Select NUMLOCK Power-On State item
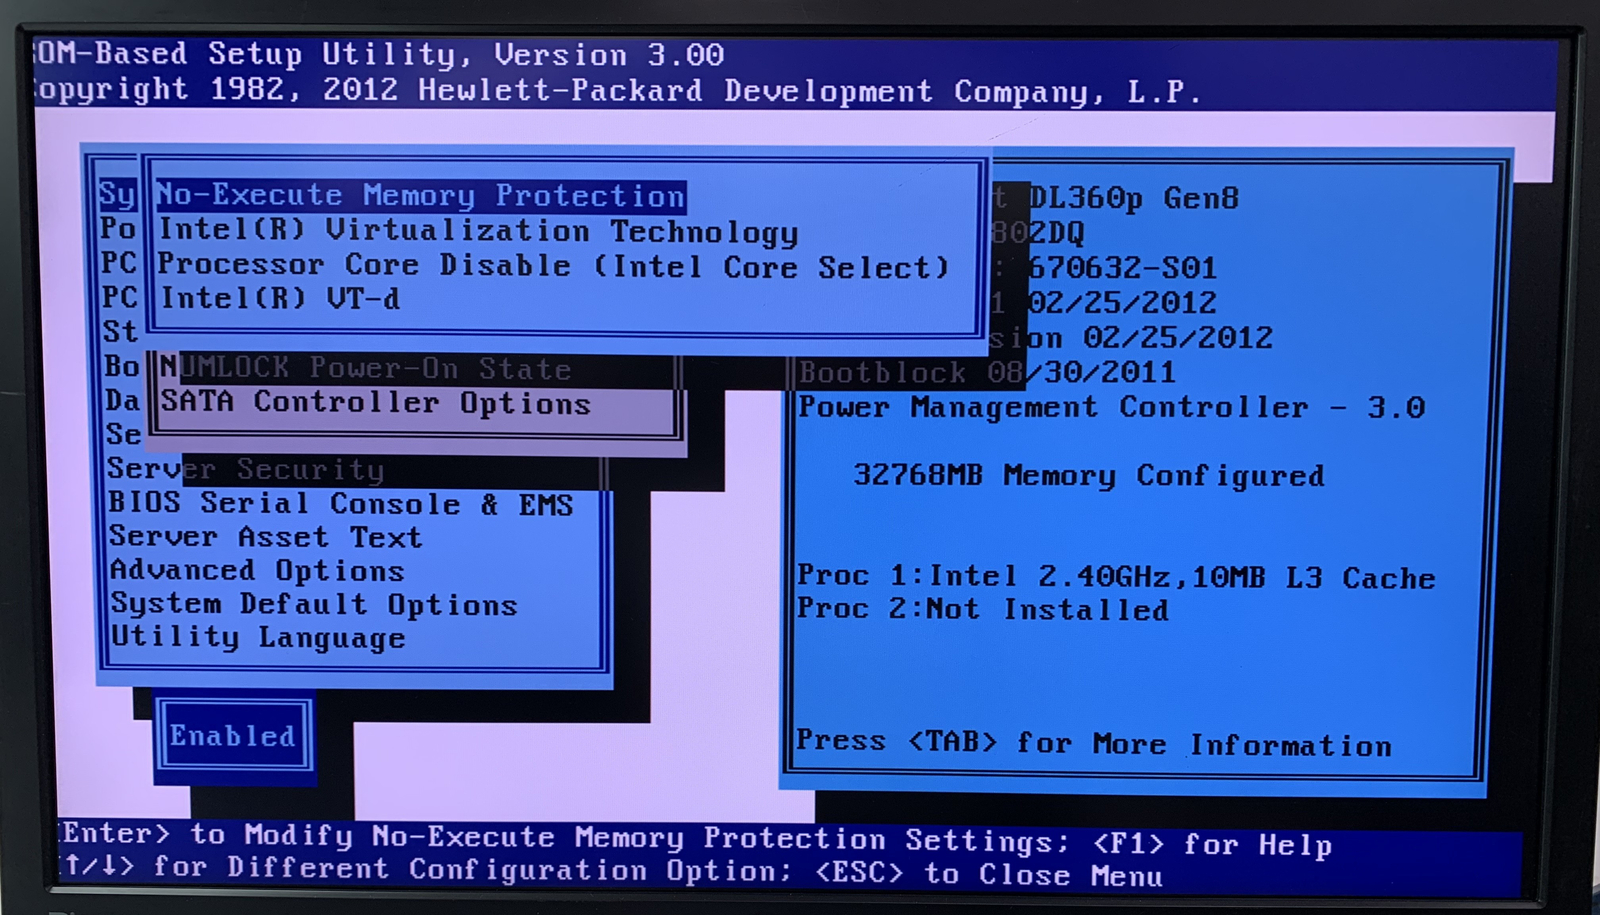The height and width of the screenshot is (915, 1600). click(x=365, y=368)
